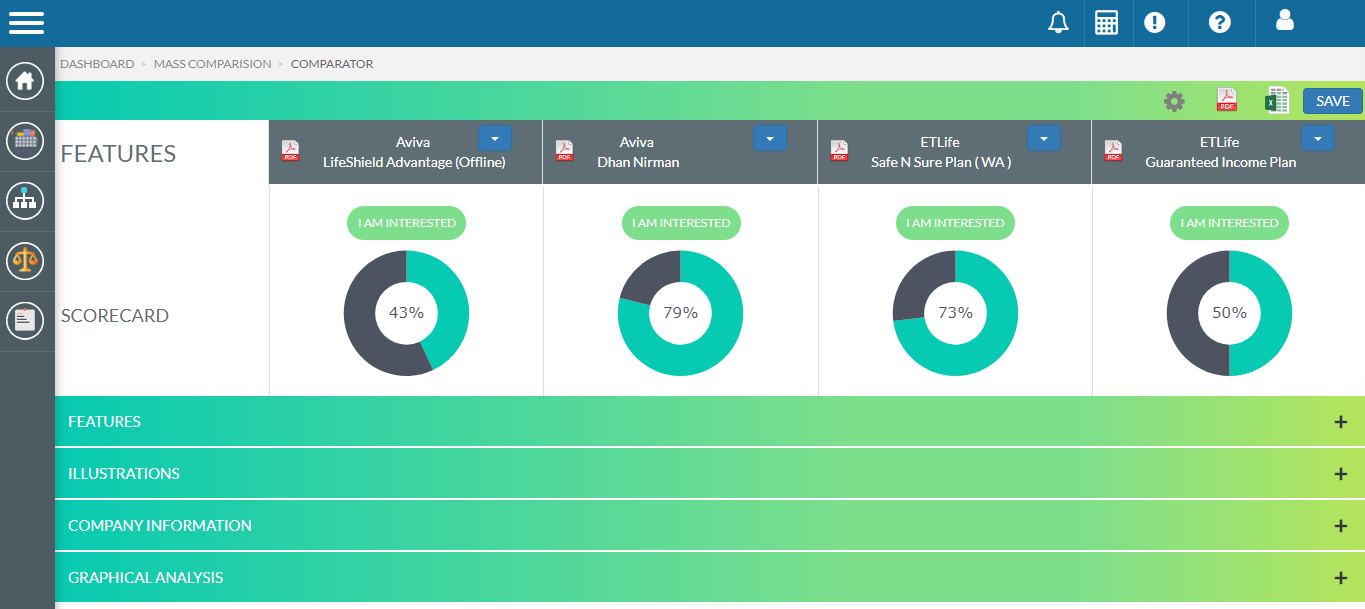Click the SAVE button
Screen dimensions: 1365x609
1332,101
